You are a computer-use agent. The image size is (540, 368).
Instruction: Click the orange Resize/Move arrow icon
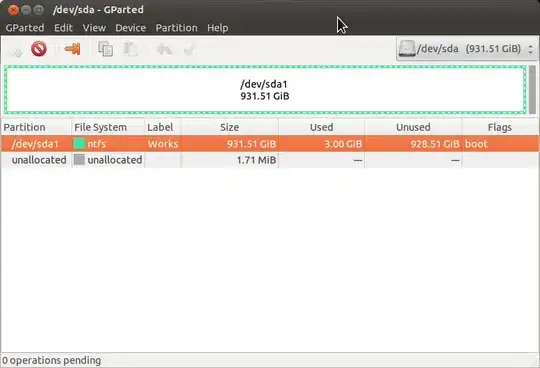click(x=72, y=49)
